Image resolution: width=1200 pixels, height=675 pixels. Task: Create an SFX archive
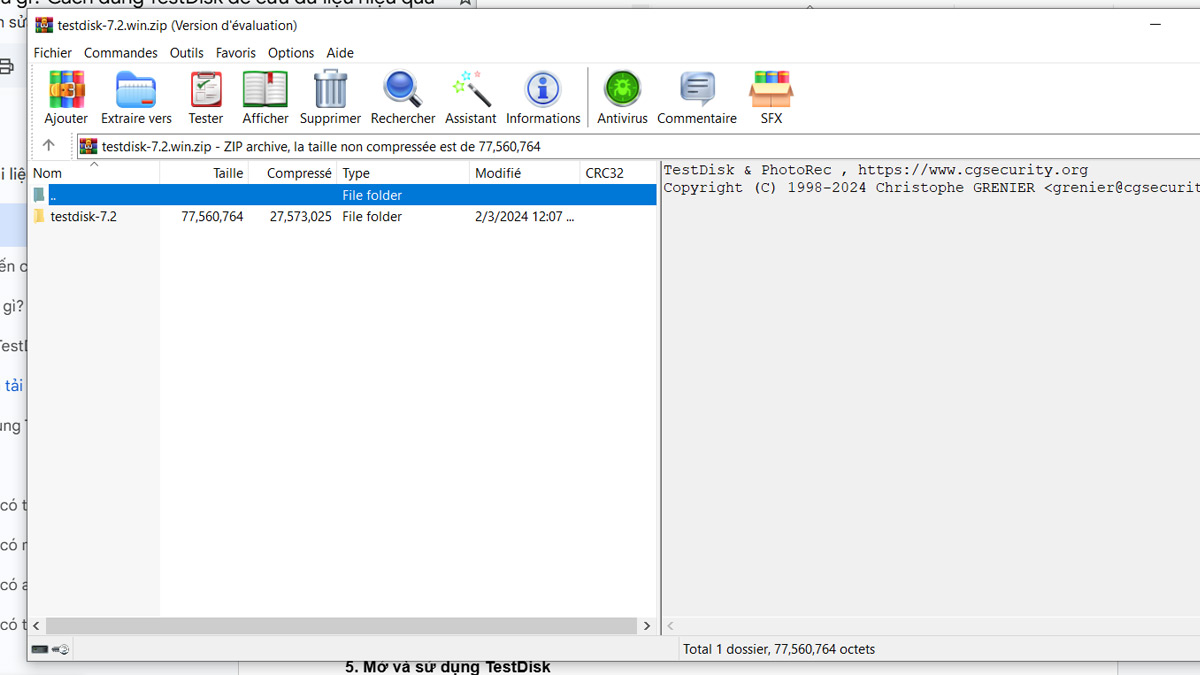click(771, 97)
